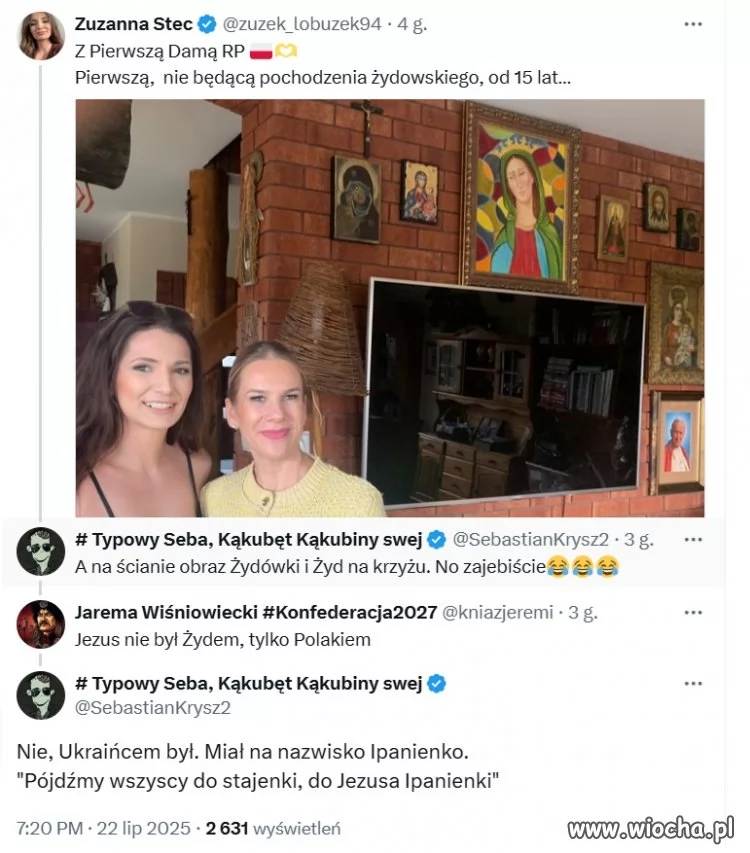Click the 2 631 wyświetleń view count

tap(273, 829)
